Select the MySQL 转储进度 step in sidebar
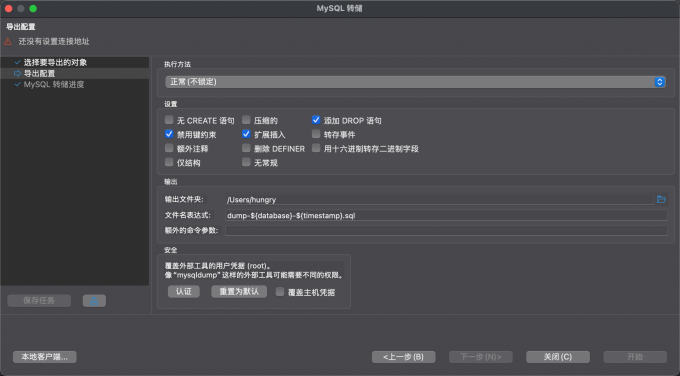The width and height of the screenshot is (680, 376). [75, 84]
